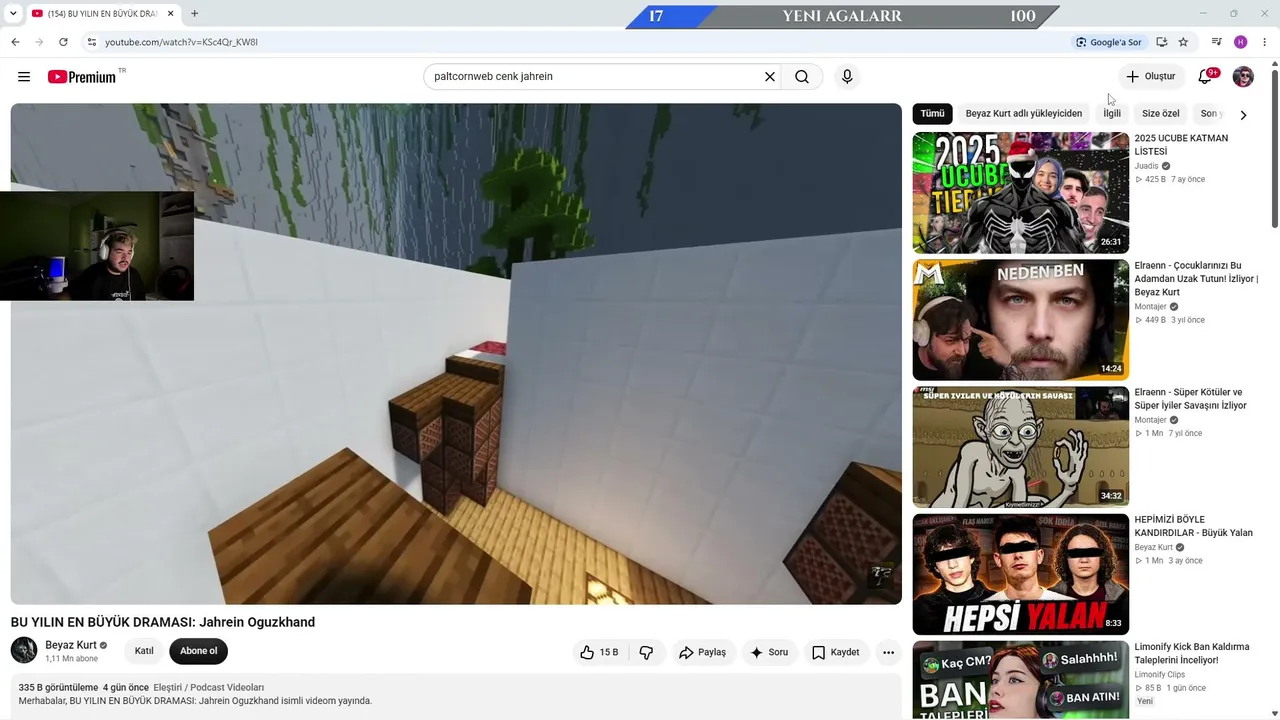The image size is (1280, 720).
Task: Click the Kaydet save button
Action: click(x=836, y=652)
